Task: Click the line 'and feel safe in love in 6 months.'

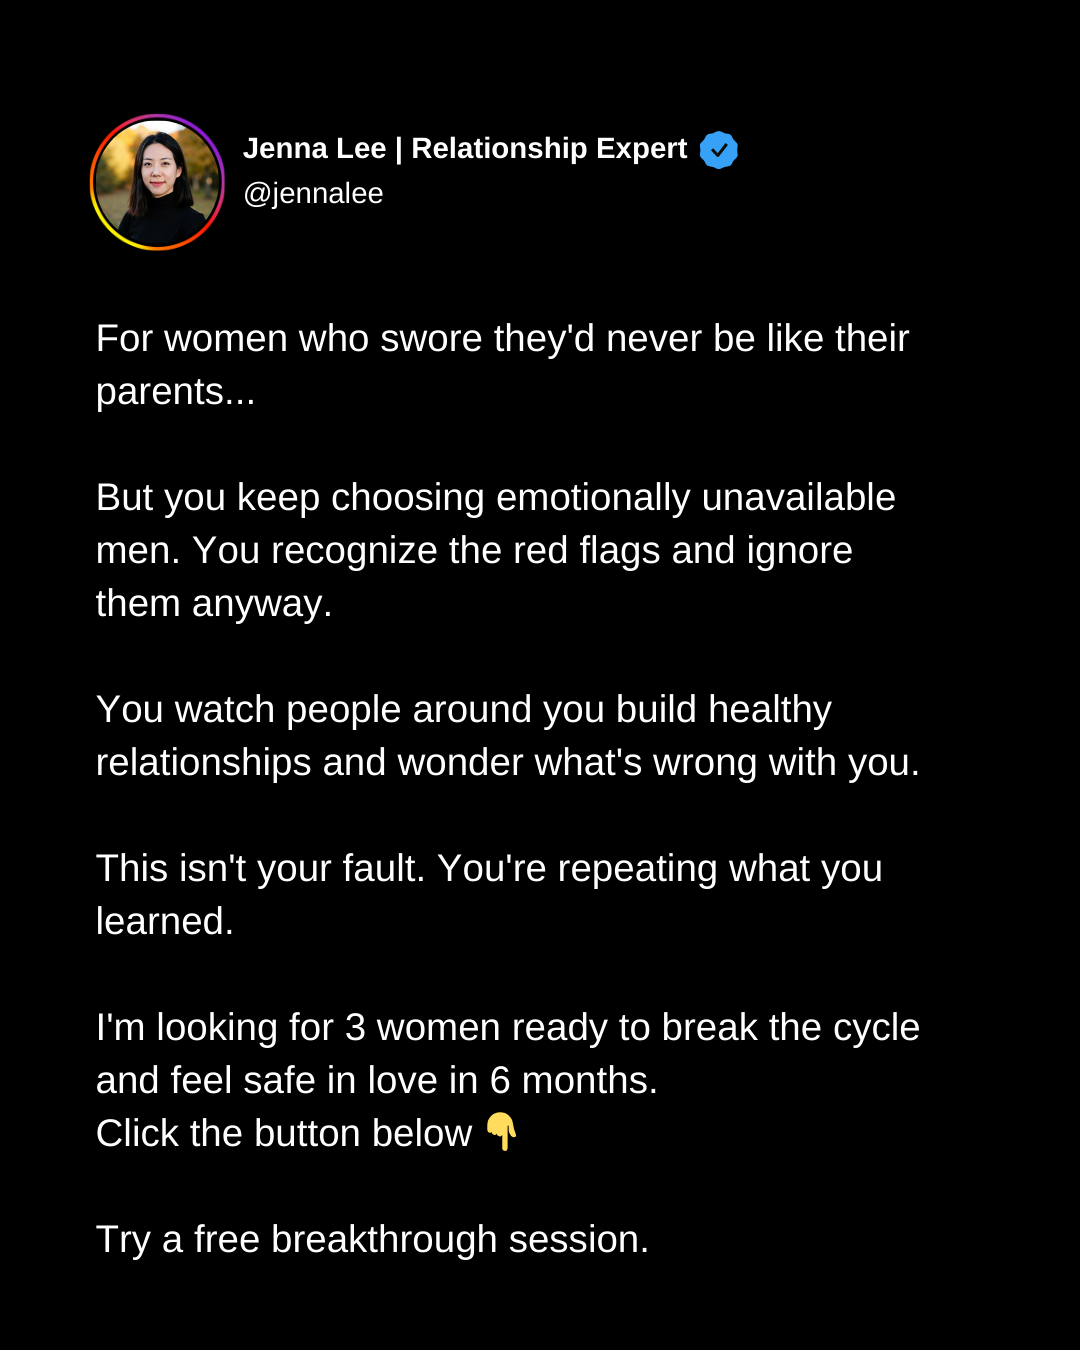Action: tap(377, 1081)
